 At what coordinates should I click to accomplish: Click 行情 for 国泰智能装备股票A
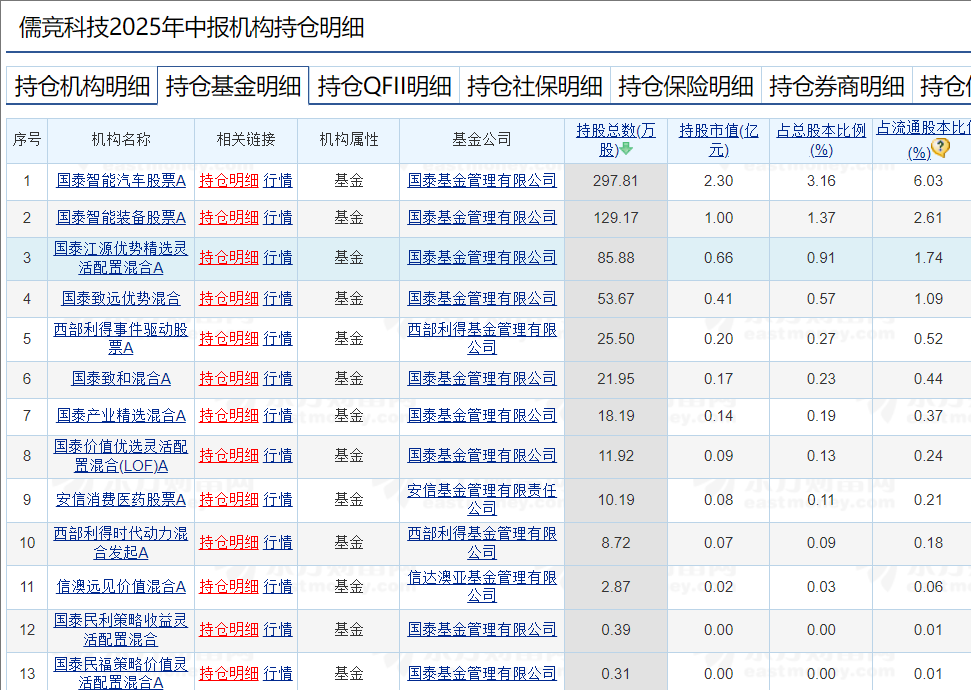pyautogui.click(x=277, y=218)
